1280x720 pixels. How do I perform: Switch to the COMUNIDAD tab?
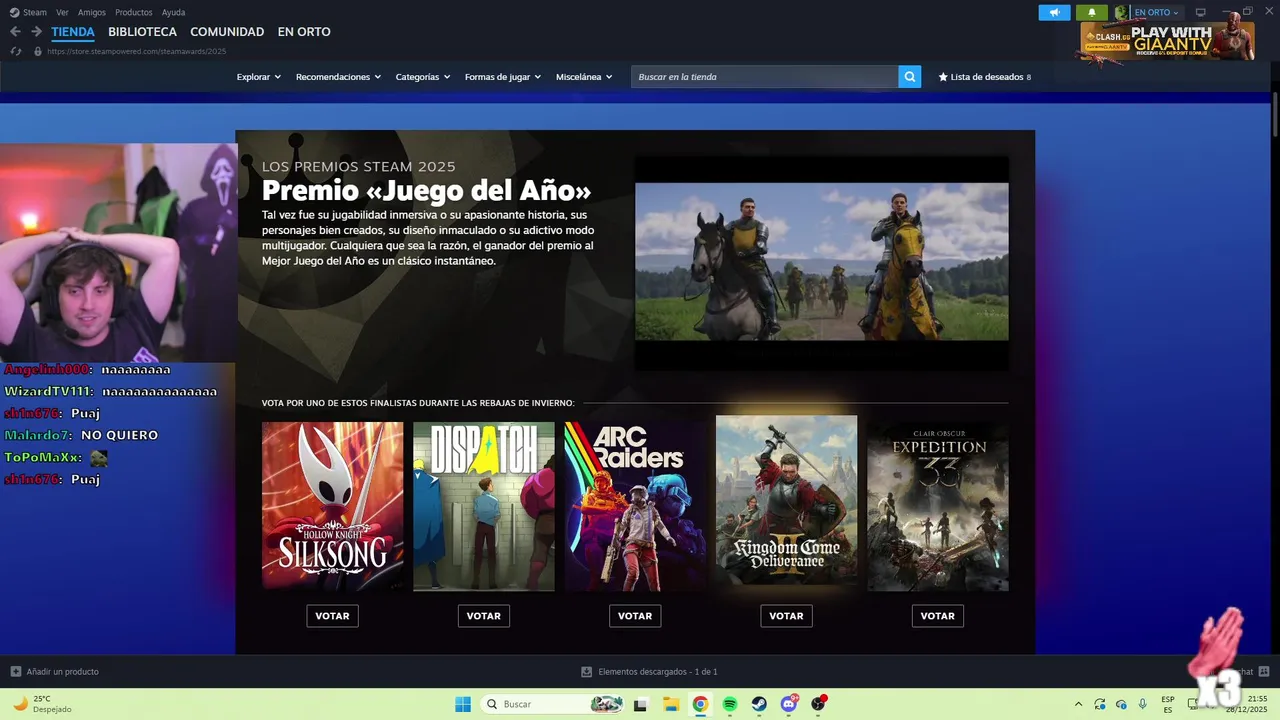[x=227, y=32]
